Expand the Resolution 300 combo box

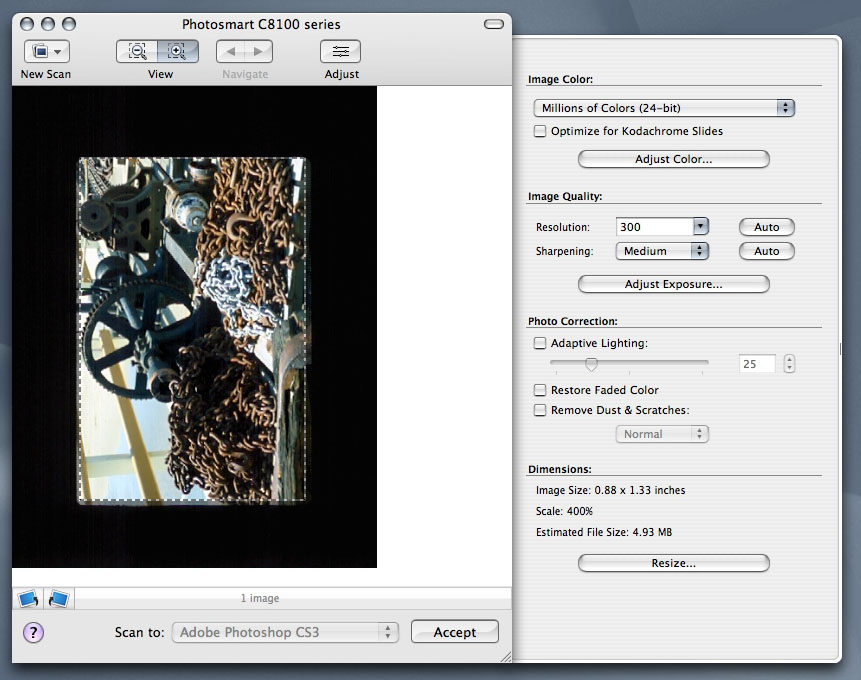click(700, 227)
